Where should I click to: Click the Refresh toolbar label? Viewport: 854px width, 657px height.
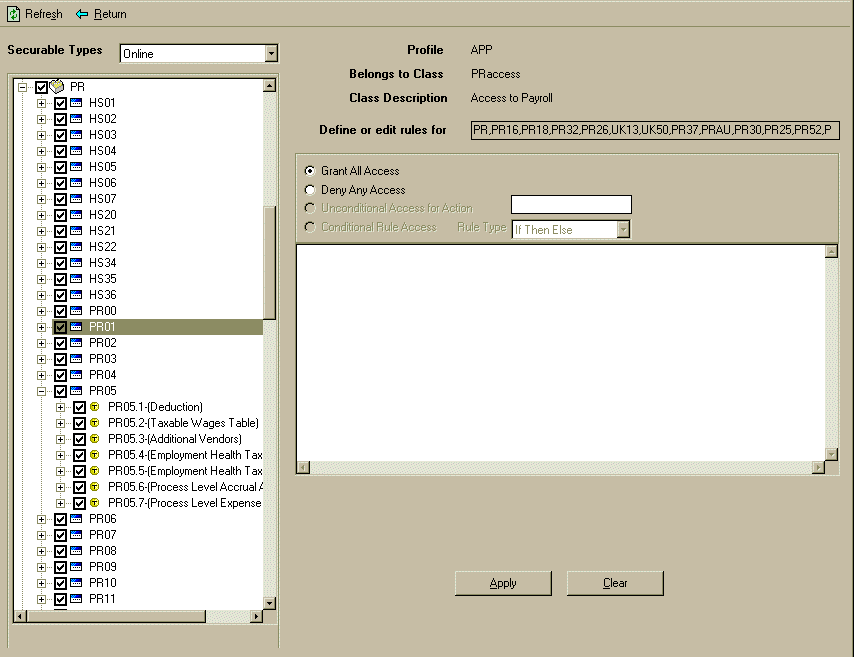(x=44, y=14)
